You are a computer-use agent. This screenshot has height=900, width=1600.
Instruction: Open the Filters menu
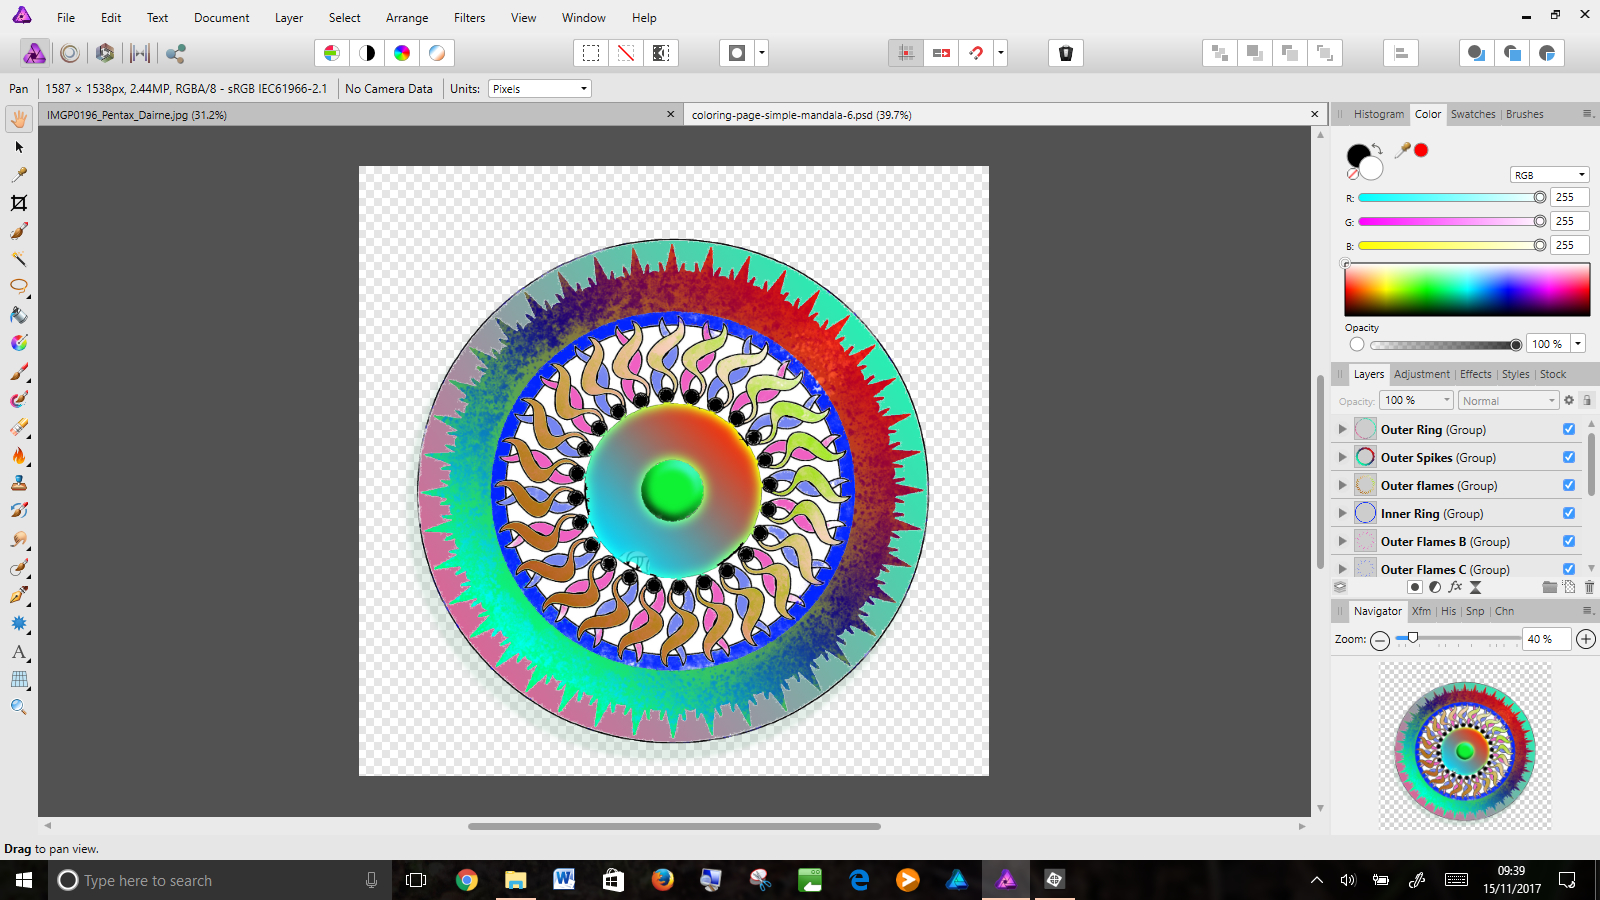(469, 18)
